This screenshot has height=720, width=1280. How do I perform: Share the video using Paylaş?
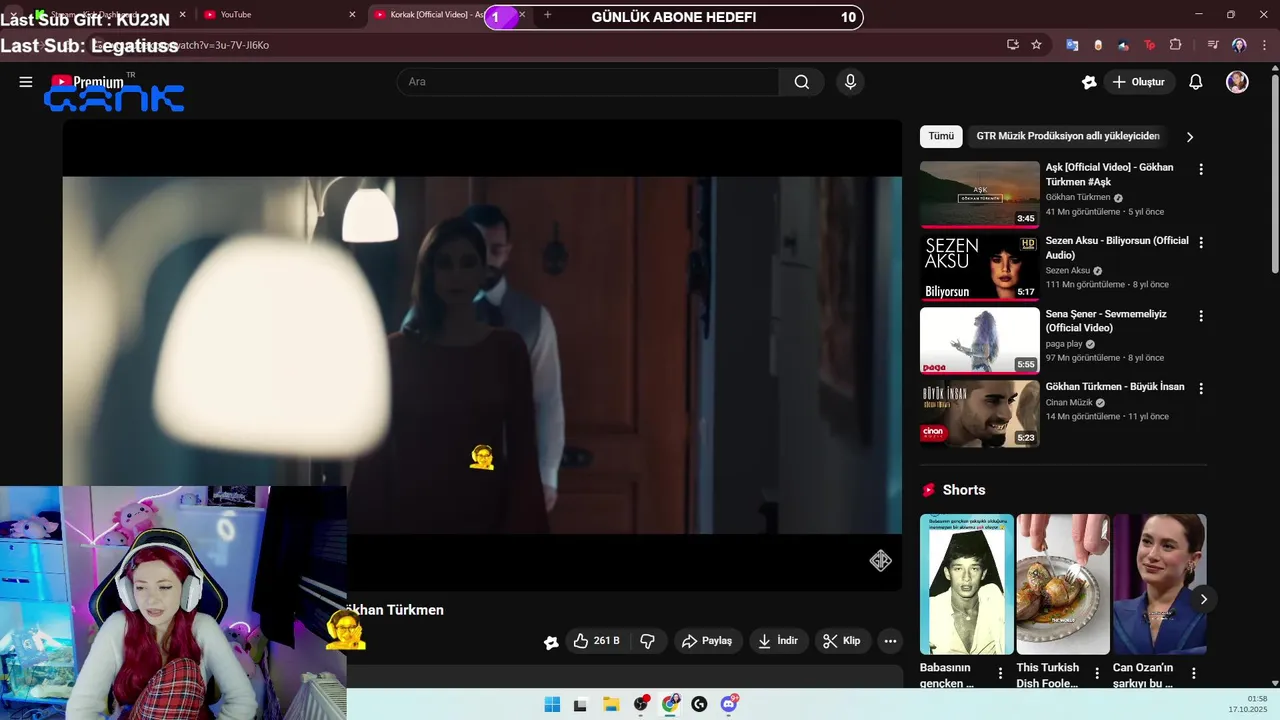coord(707,641)
